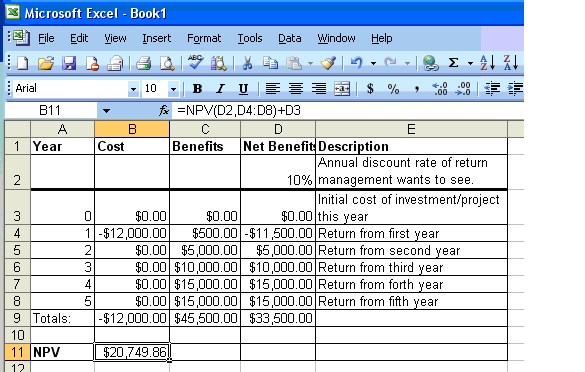
Task: Open the Name Box dropdown arrow
Action: point(106,111)
